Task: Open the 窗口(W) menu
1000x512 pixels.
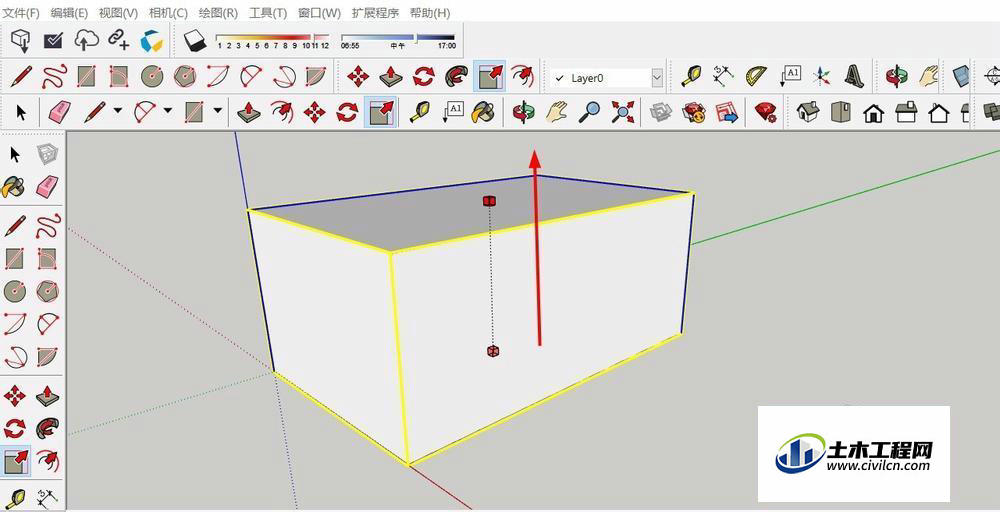Action: pyautogui.click(x=319, y=12)
